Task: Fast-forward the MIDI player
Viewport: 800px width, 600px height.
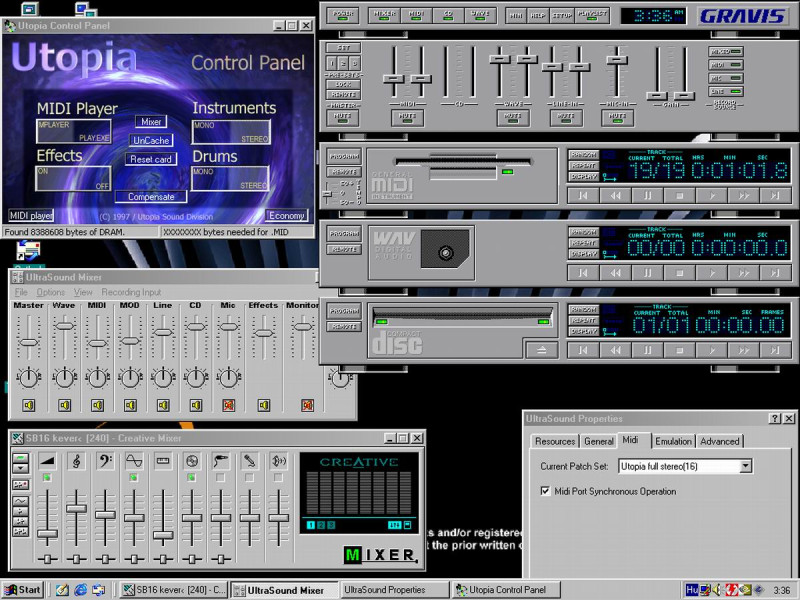Action: [744, 195]
